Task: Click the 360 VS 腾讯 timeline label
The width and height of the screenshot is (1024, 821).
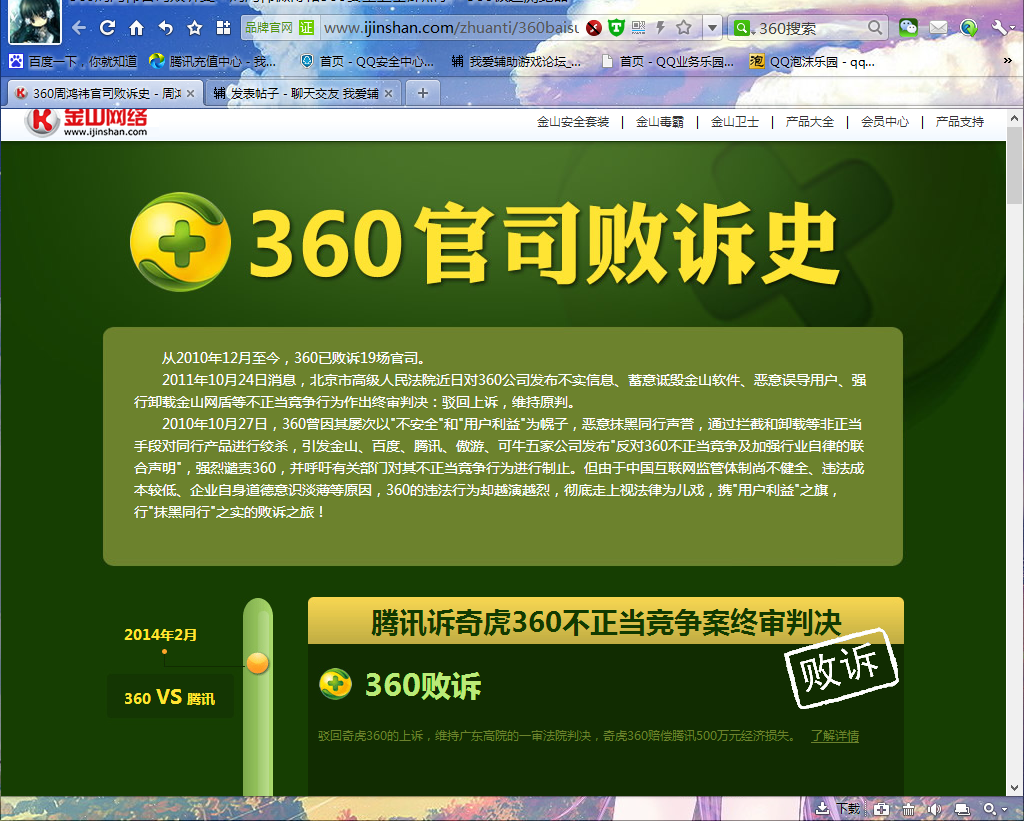Action: [x=170, y=698]
